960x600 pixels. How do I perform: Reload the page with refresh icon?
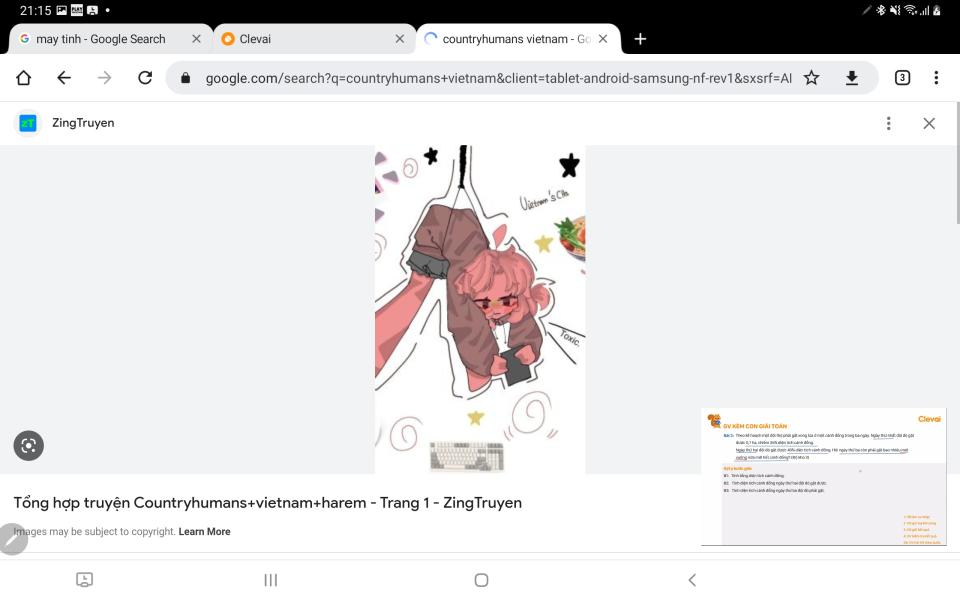point(145,78)
